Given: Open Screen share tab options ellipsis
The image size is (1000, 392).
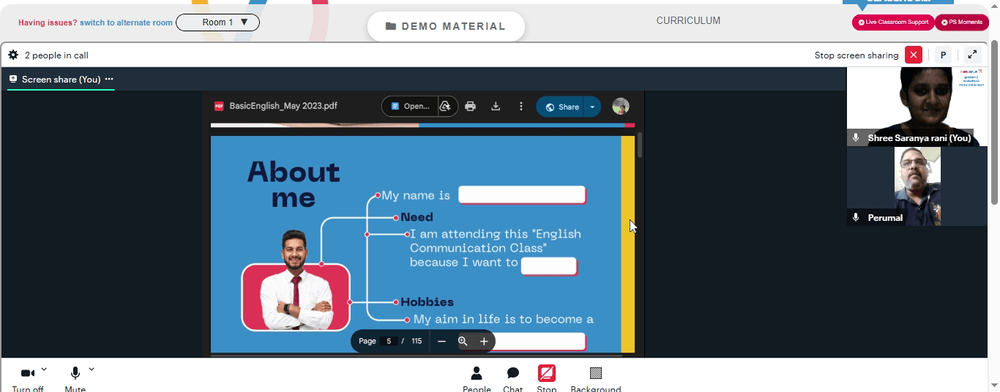Looking at the screenshot, I should pos(109,79).
